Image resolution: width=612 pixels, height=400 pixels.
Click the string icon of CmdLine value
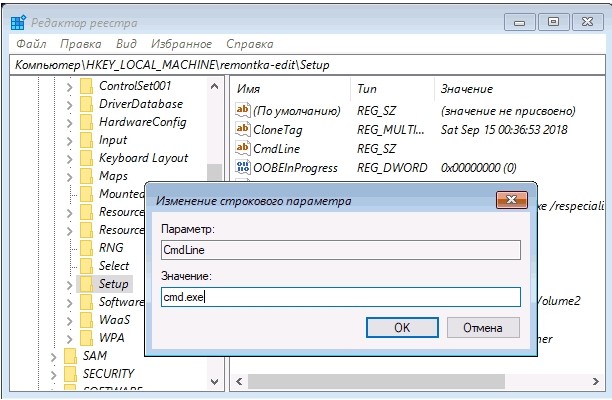click(242, 148)
